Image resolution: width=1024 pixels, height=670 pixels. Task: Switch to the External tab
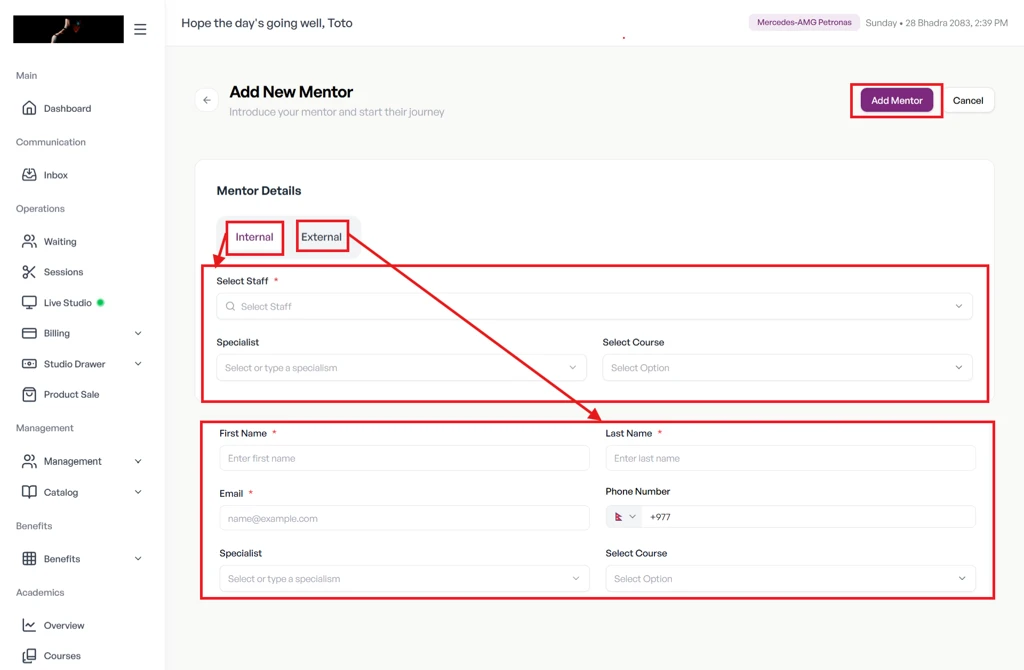point(321,237)
